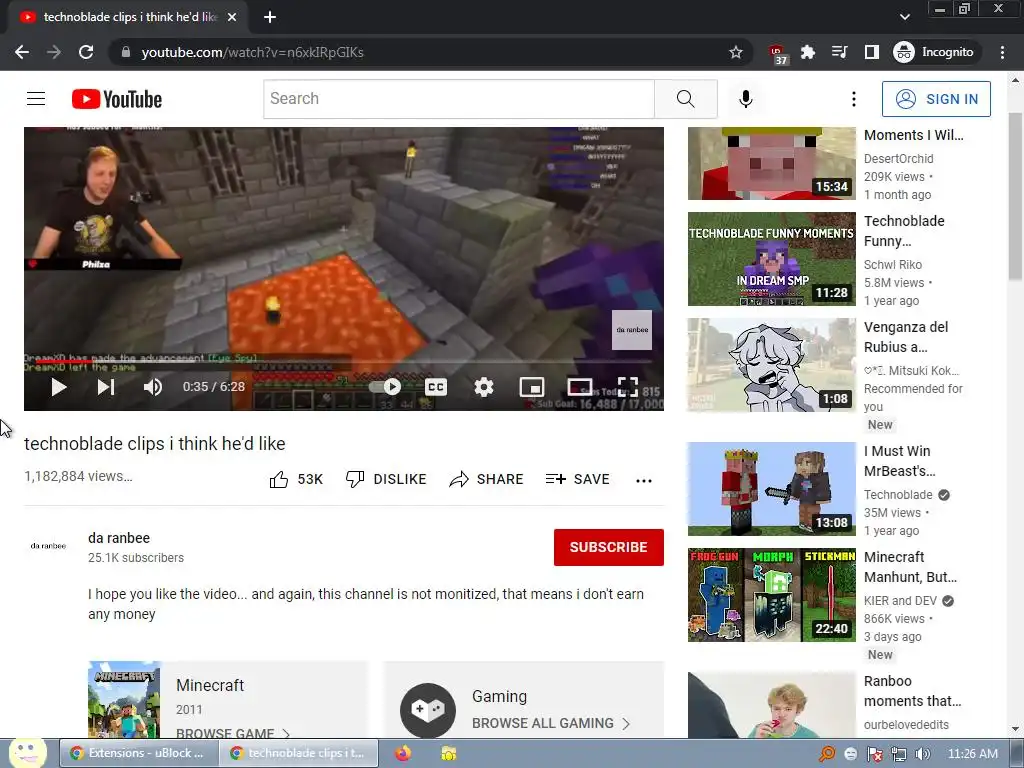The height and width of the screenshot is (768, 1024).
Task: Subscribe to da ranbee channel
Action: [x=609, y=547]
